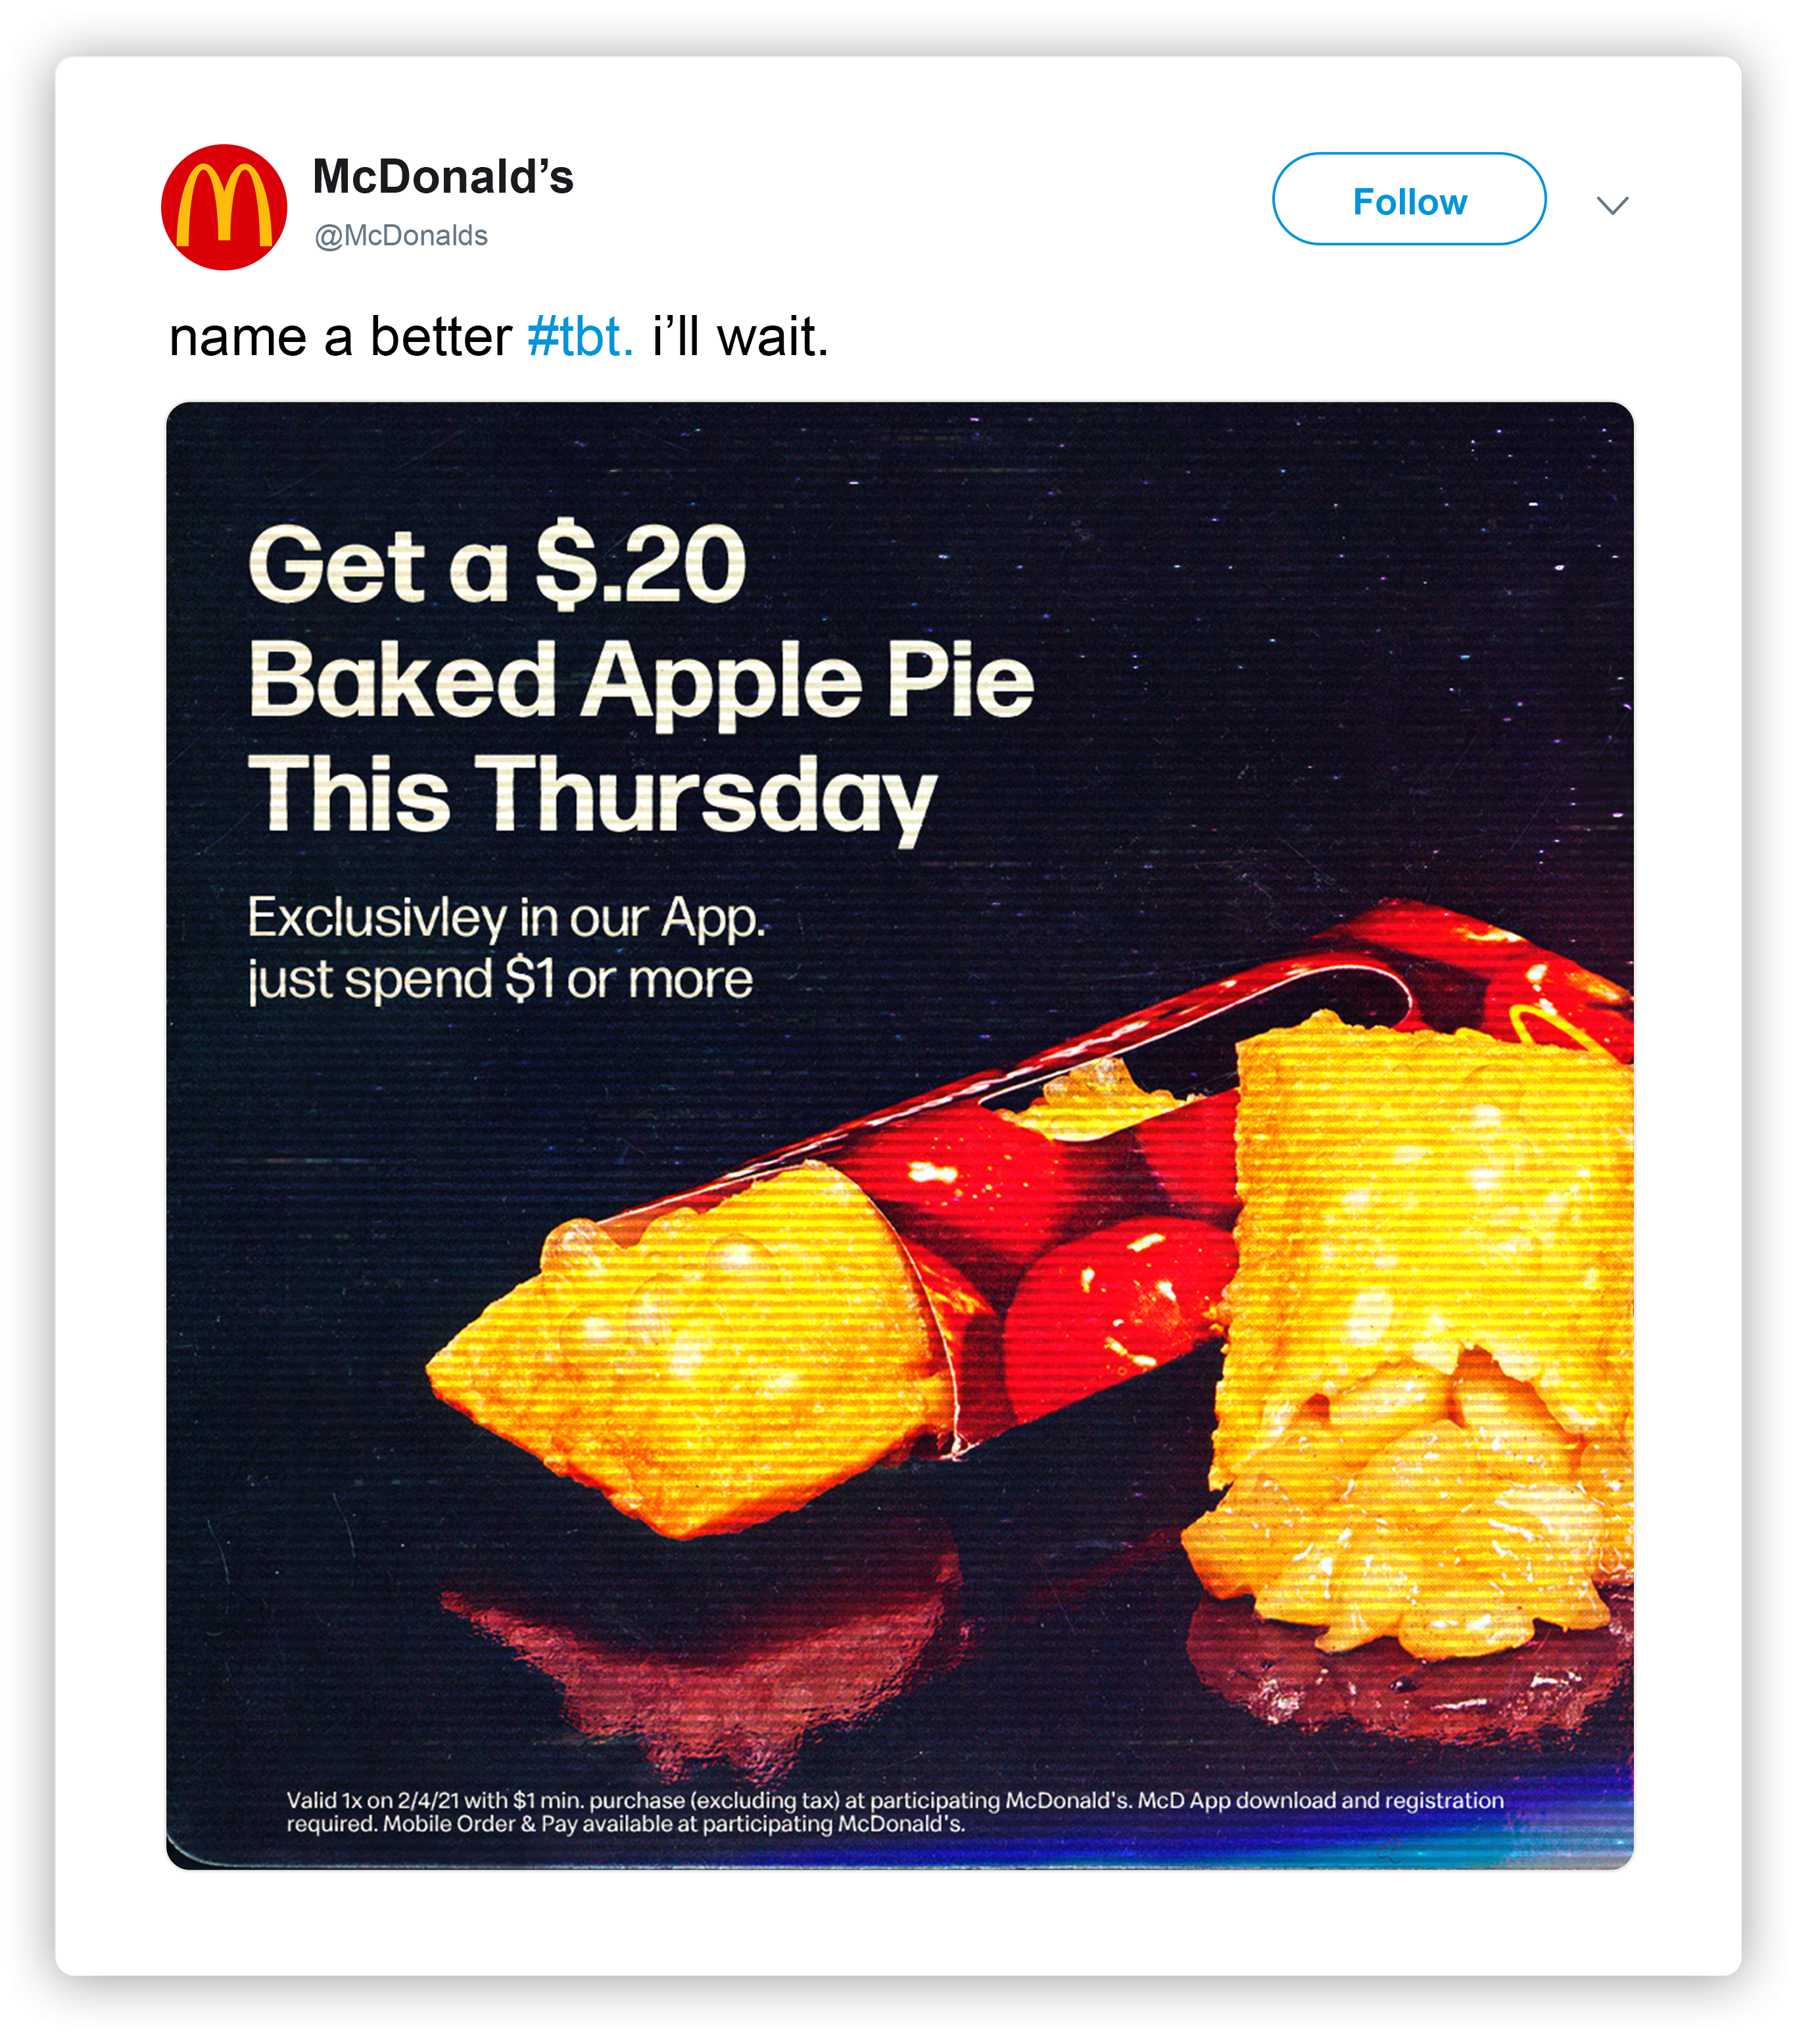The height and width of the screenshot is (2044, 1795).
Task: Click the "Get a $.20" headline line
Action: point(497,566)
